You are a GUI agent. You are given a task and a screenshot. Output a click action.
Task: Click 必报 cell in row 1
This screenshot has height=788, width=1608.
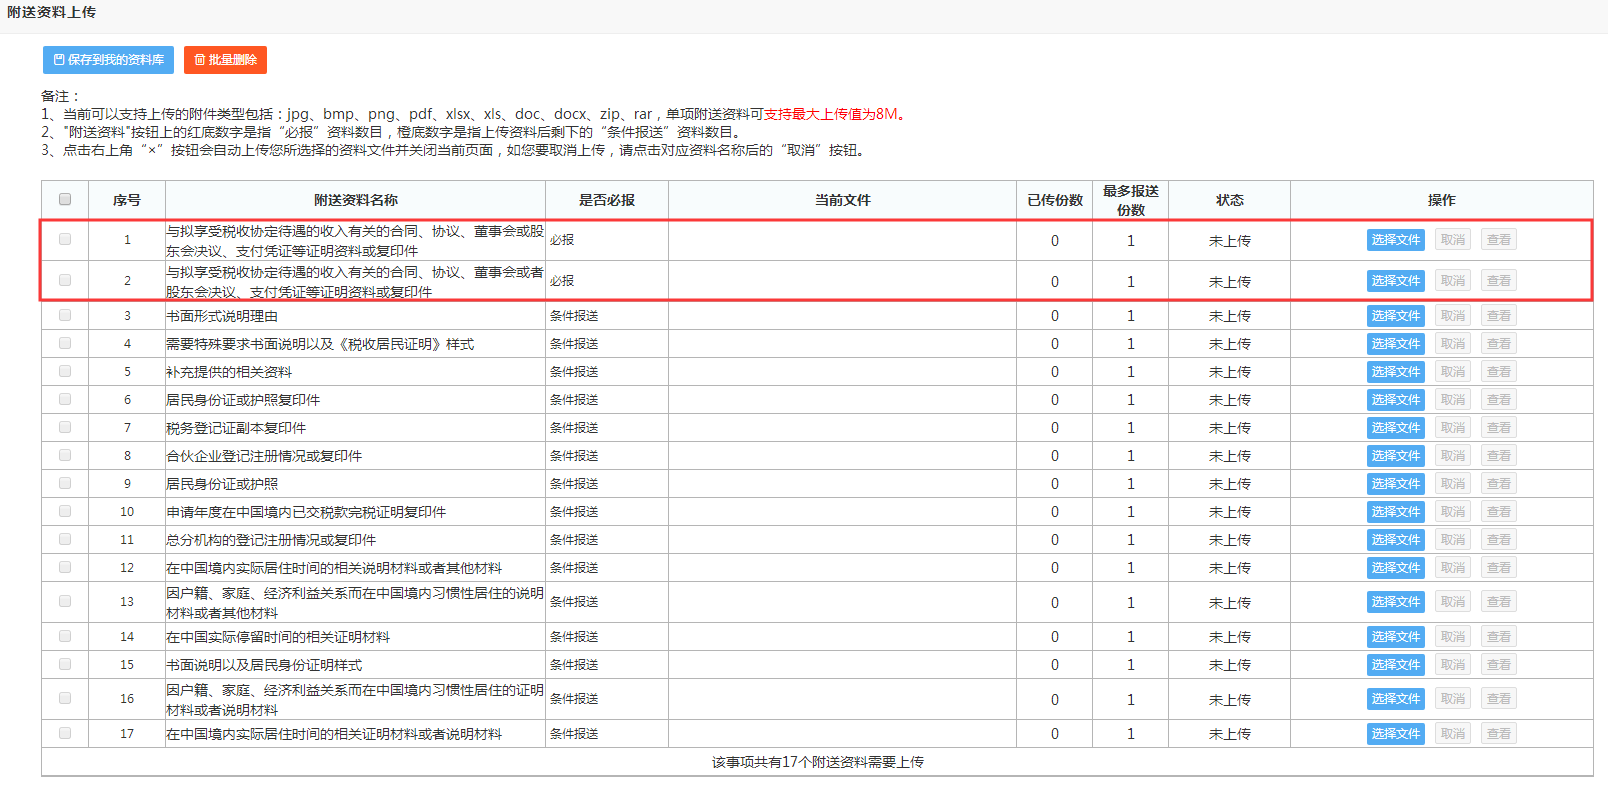click(607, 240)
